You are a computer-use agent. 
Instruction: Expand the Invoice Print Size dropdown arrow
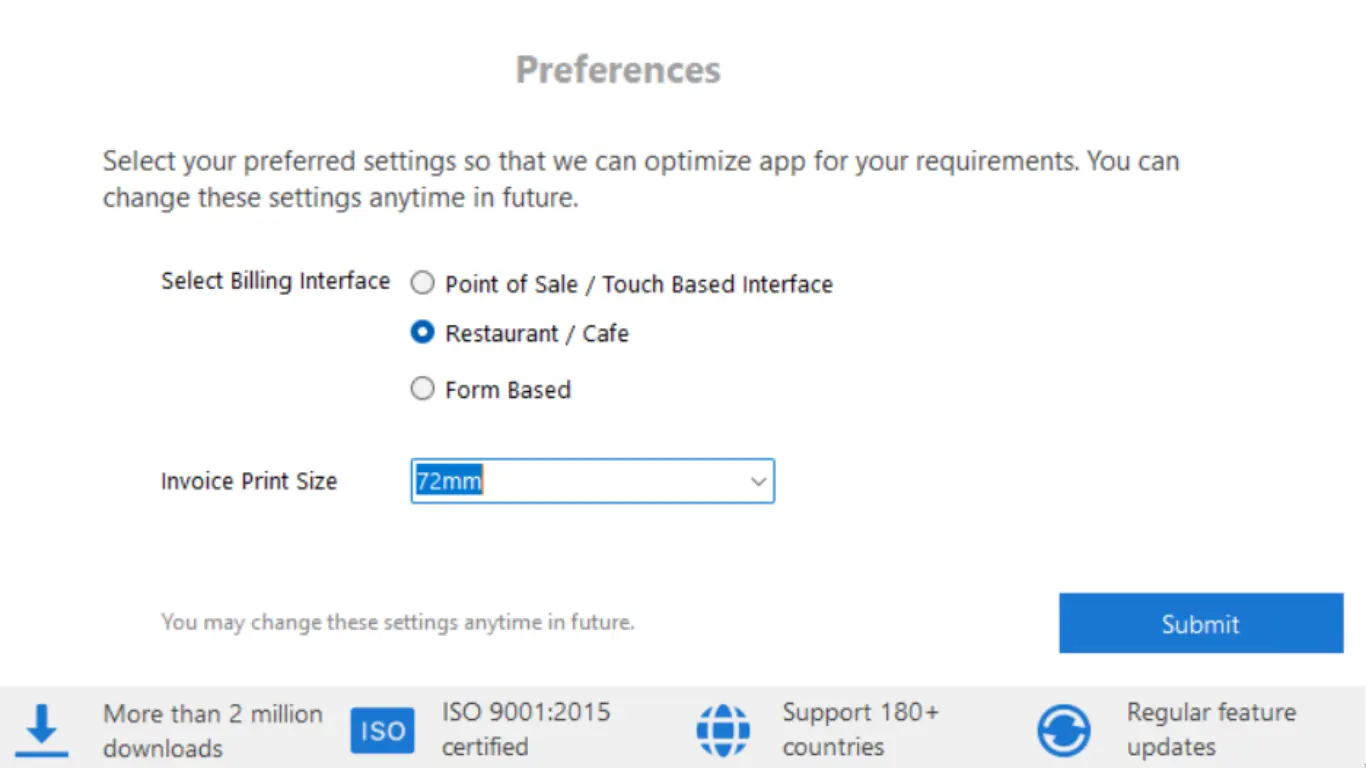758,482
